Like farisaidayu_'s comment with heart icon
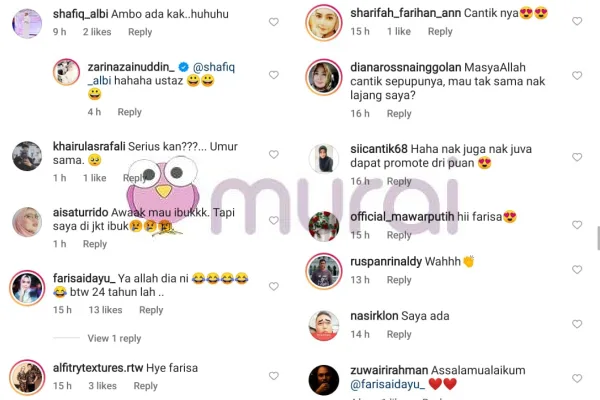Image resolution: width=600 pixels, height=400 pixels. coord(274,286)
